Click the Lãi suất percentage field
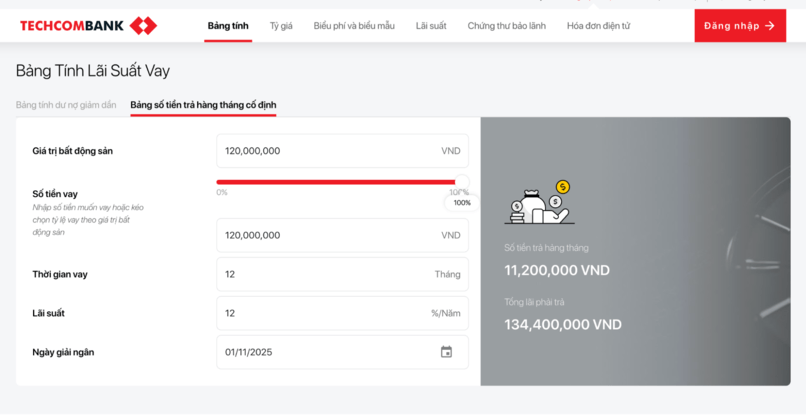This screenshot has height=418, width=806. coord(342,313)
